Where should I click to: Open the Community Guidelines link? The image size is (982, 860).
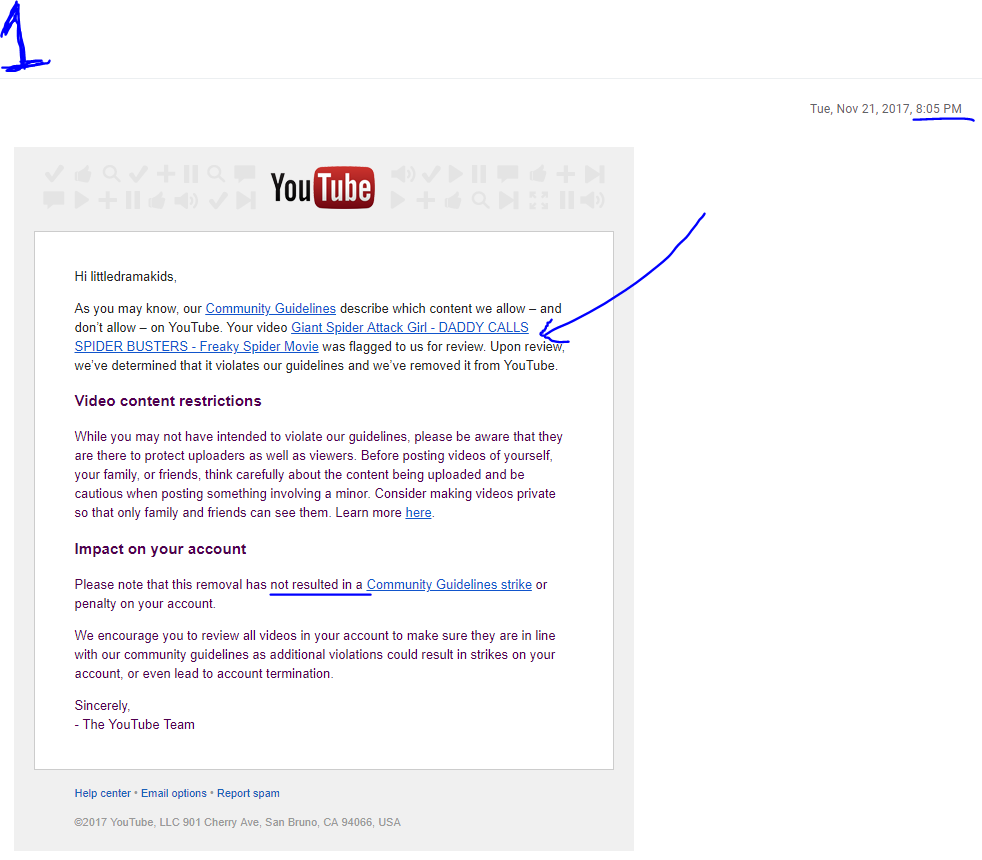click(x=271, y=309)
